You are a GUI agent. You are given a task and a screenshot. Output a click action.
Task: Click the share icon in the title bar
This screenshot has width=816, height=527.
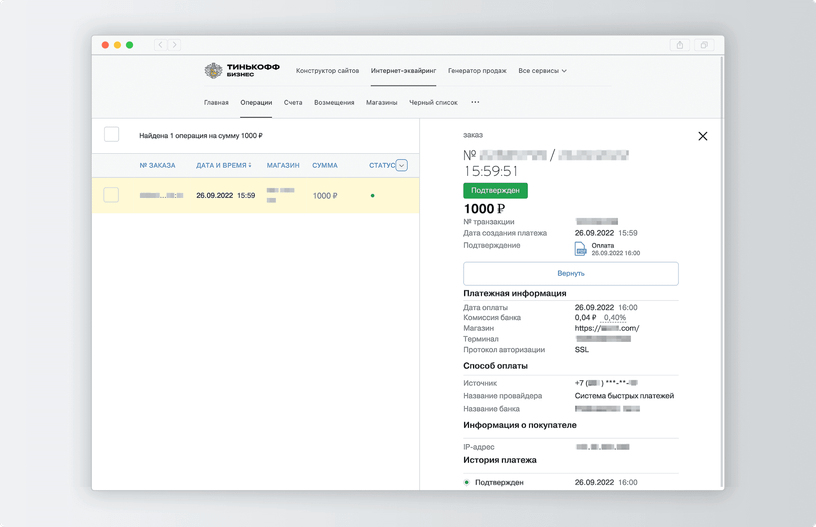(x=680, y=45)
